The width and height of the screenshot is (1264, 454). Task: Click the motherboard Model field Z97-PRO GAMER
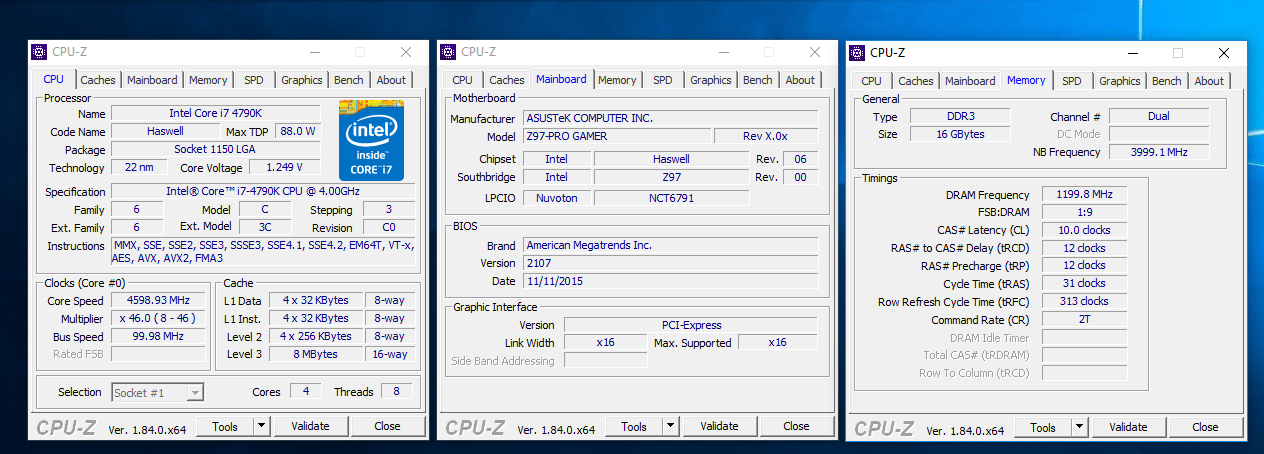(x=616, y=136)
